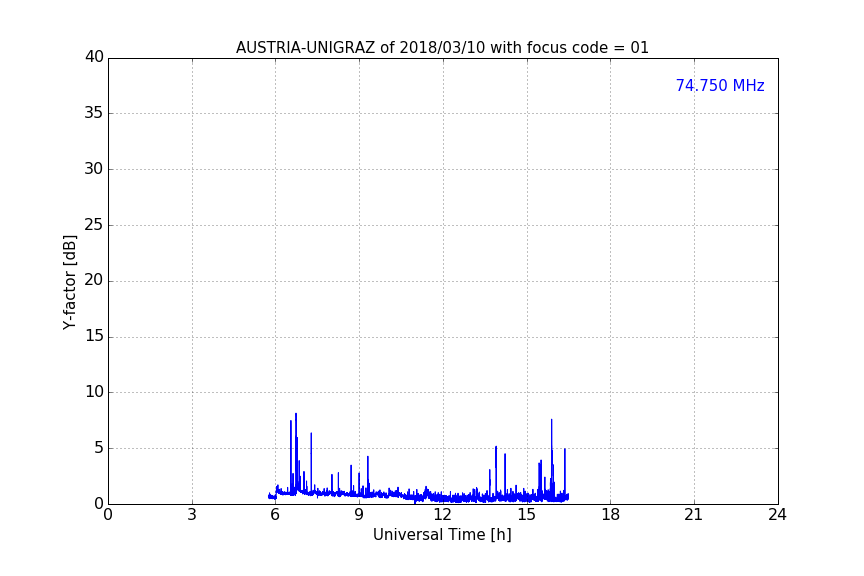The width and height of the screenshot is (864, 576).
Task: Click y-axis tick value 5
Action: pos(99,448)
